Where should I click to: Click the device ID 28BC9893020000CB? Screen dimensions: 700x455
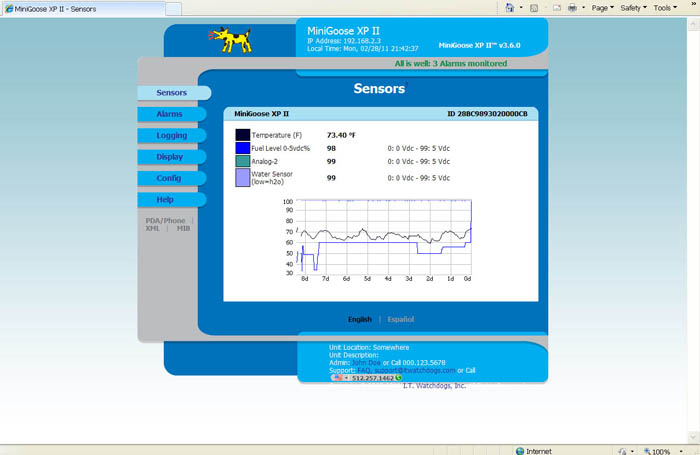488,114
